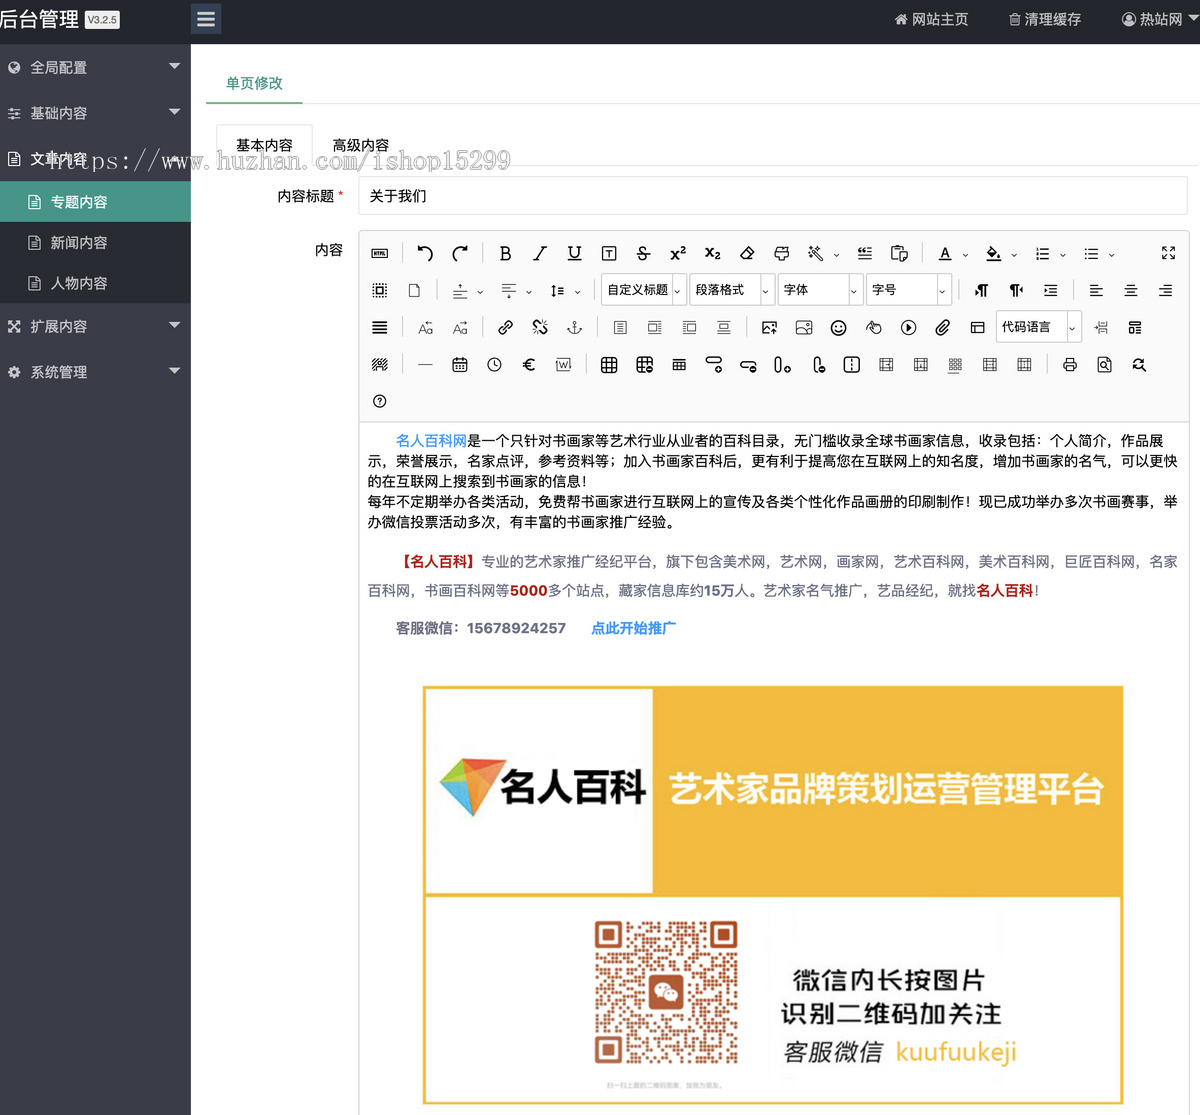Open the background fill color dropdown arrow
The image size is (1200, 1115).
click(x=1014, y=255)
